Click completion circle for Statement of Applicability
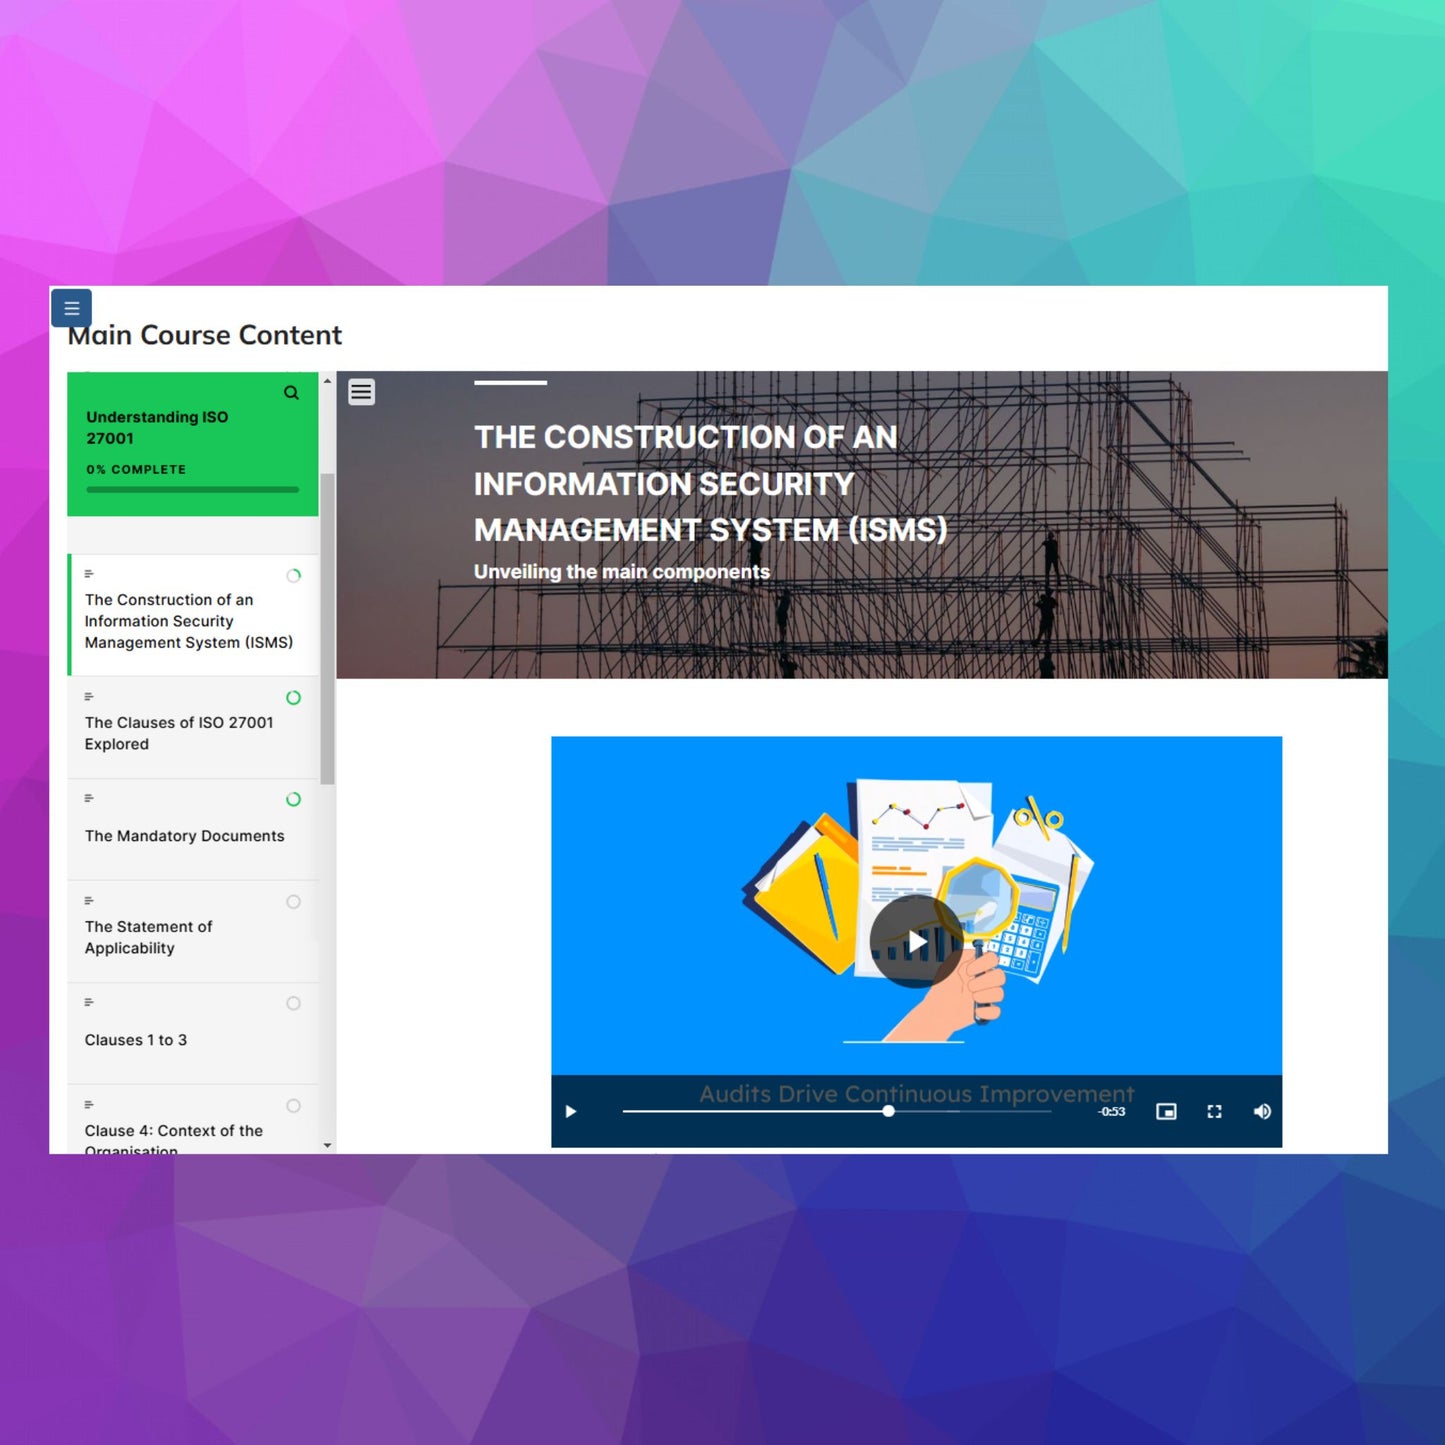The width and height of the screenshot is (1445, 1445). [293, 902]
